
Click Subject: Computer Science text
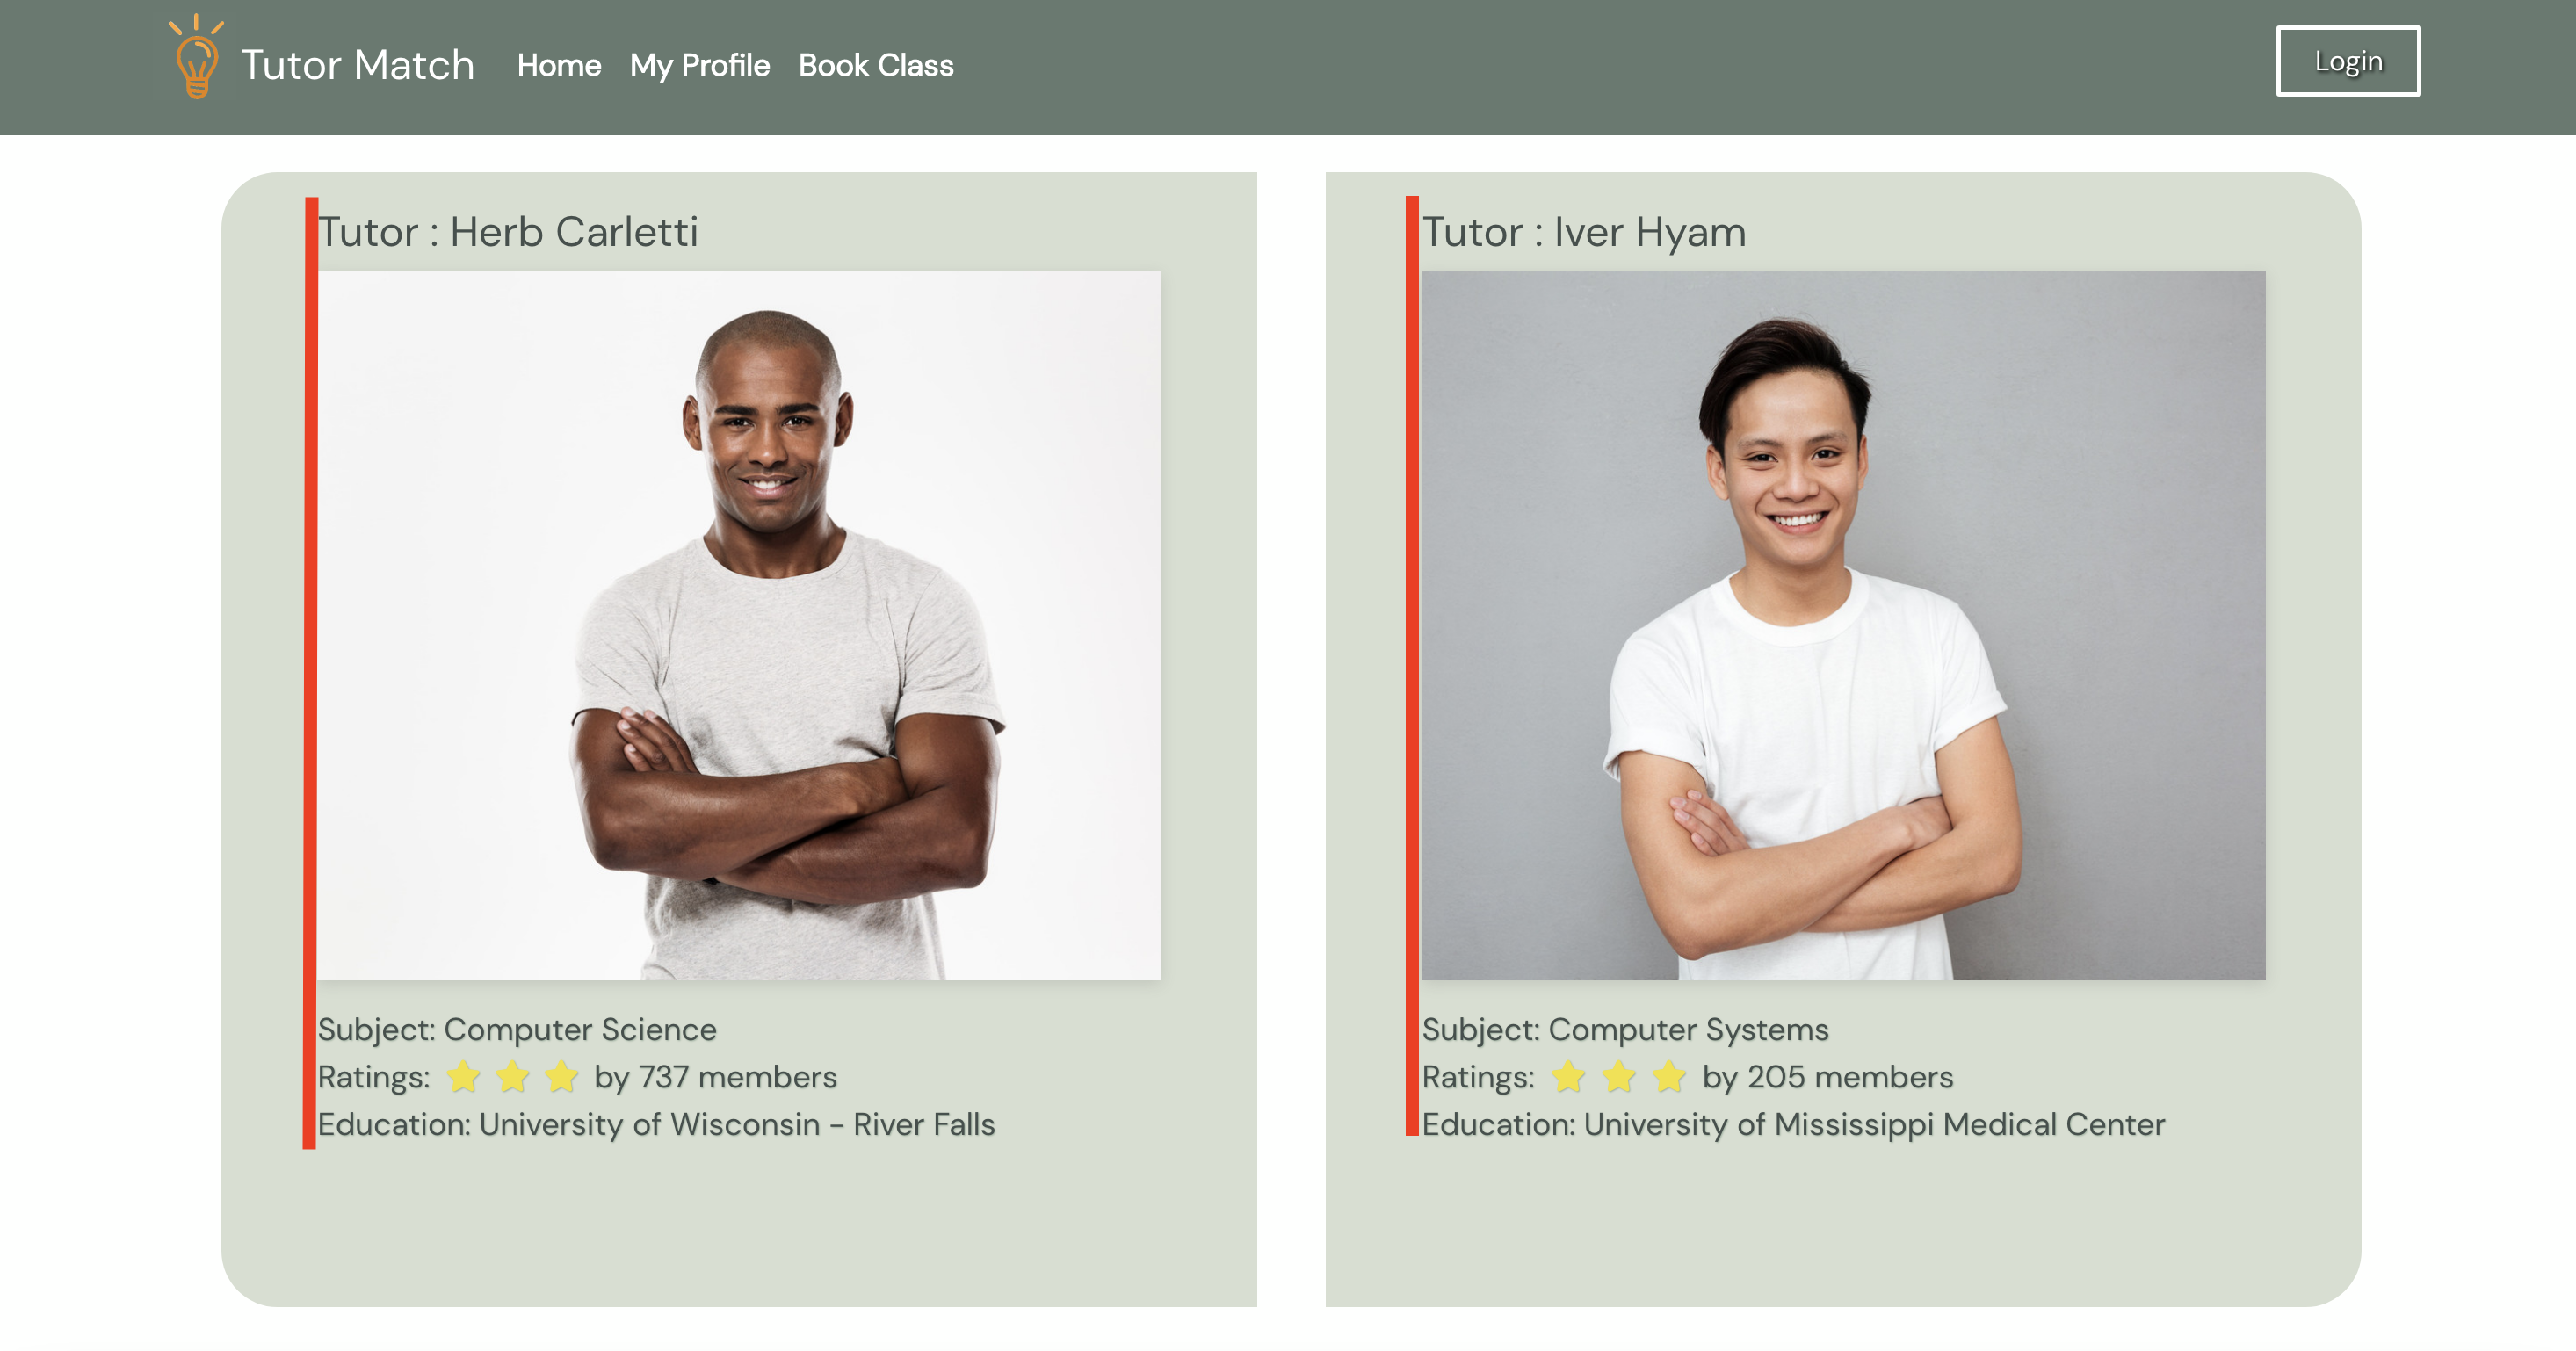click(517, 1029)
